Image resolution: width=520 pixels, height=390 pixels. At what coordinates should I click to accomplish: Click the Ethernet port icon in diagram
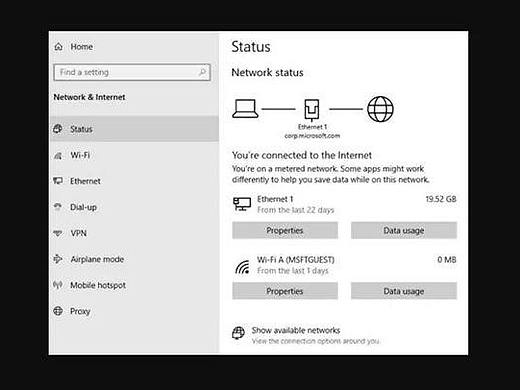point(312,110)
